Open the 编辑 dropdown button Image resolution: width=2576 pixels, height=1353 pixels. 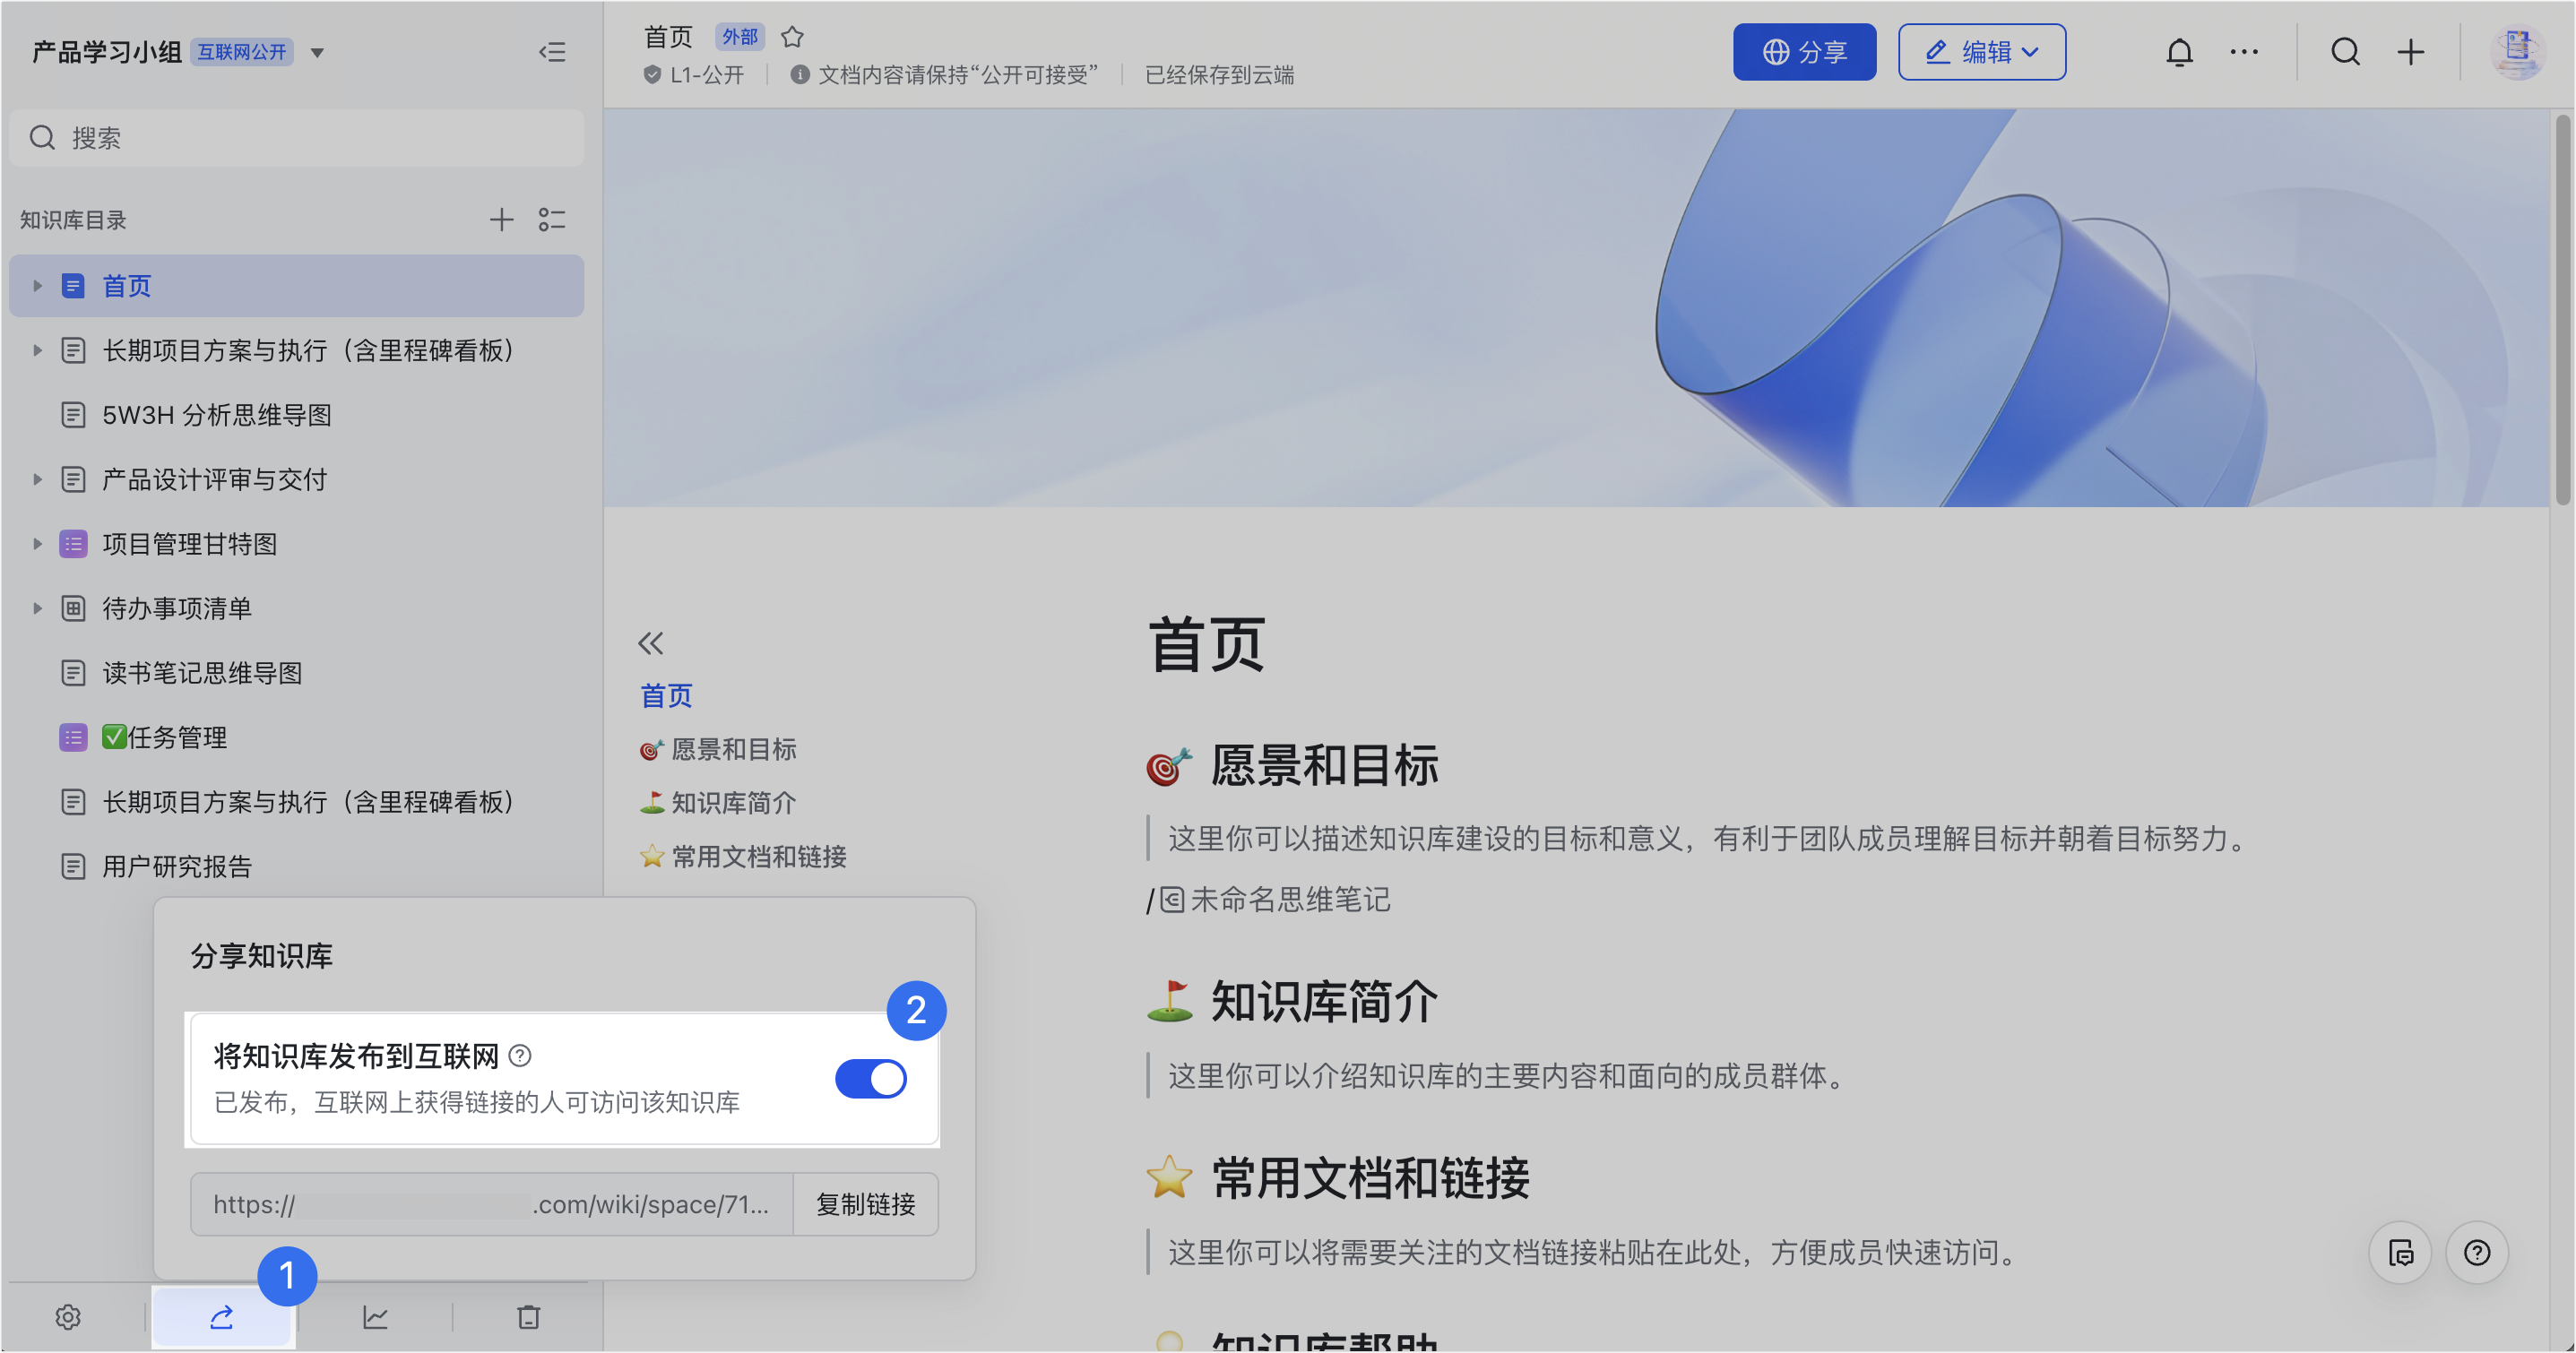(x=1981, y=52)
